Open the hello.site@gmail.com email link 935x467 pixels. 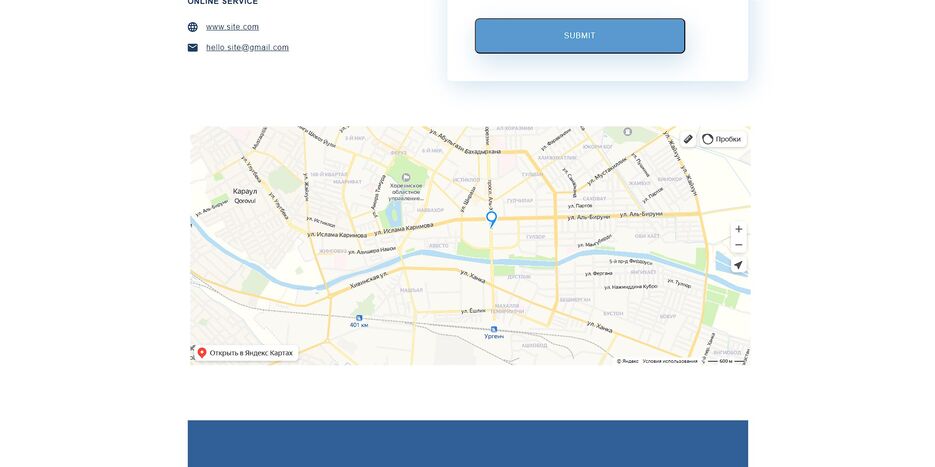[x=247, y=48]
